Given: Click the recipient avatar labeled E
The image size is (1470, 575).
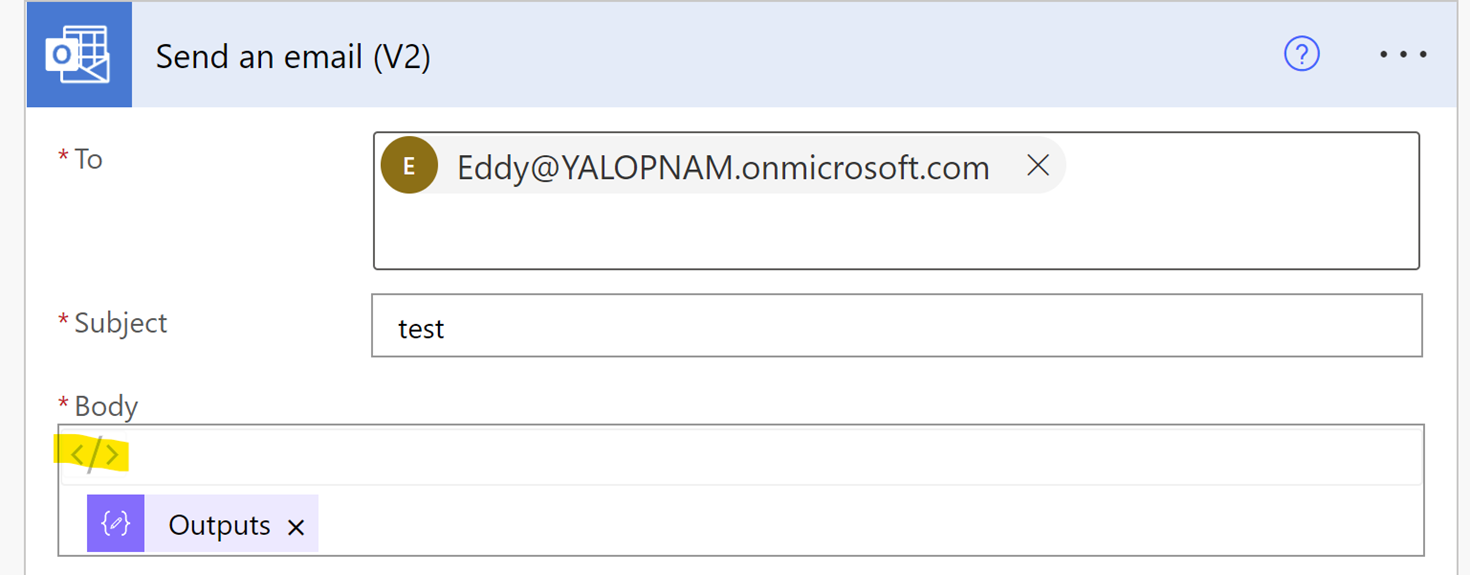Looking at the screenshot, I should (x=409, y=167).
